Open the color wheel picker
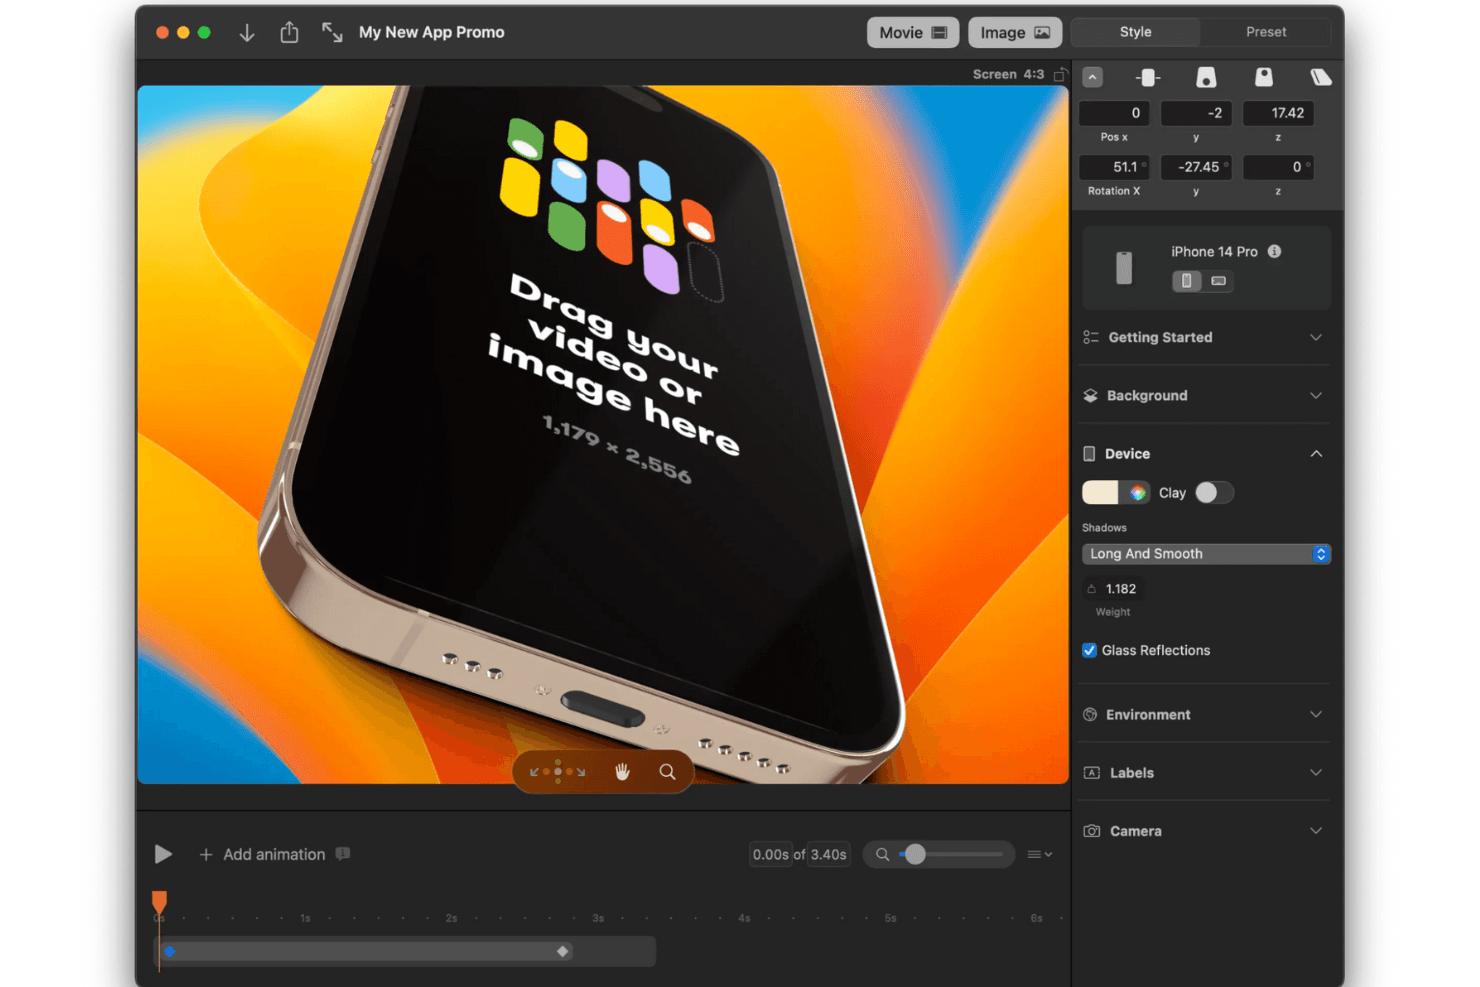This screenshot has height=987, width=1480. [x=1137, y=492]
